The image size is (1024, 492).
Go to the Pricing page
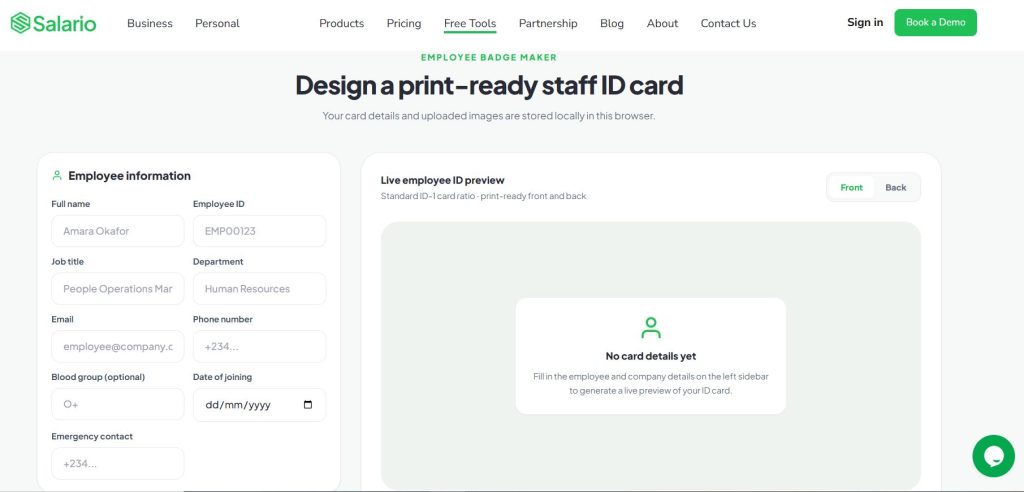tap(404, 24)
